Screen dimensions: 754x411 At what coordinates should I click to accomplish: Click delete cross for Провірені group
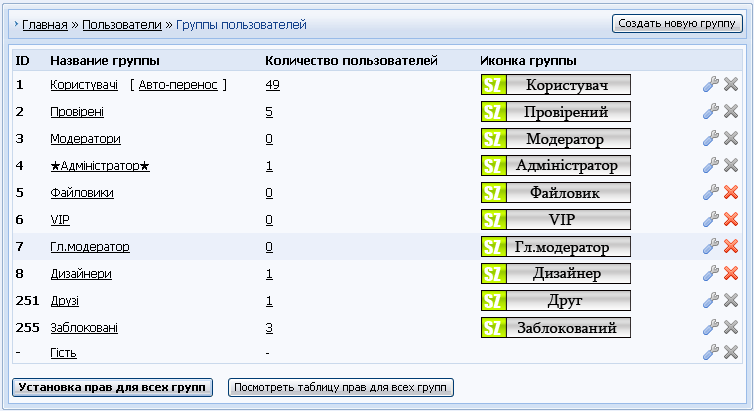click(731, 112)
